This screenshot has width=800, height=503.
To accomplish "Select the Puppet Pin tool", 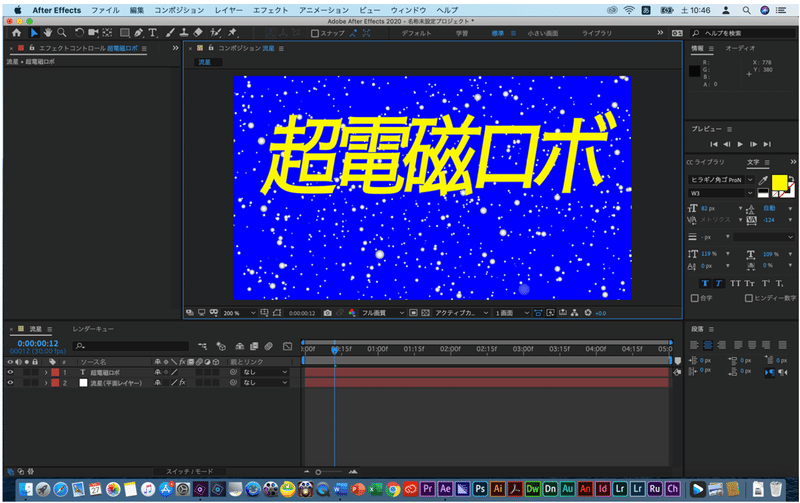I will (x=233, y=33).
